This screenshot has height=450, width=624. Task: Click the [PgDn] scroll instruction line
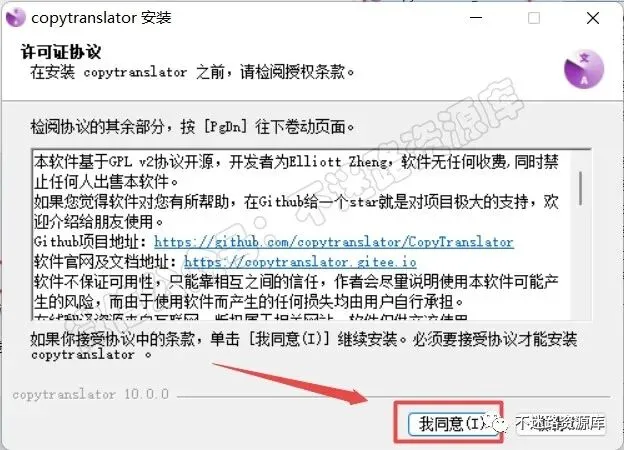click(192, 127)
